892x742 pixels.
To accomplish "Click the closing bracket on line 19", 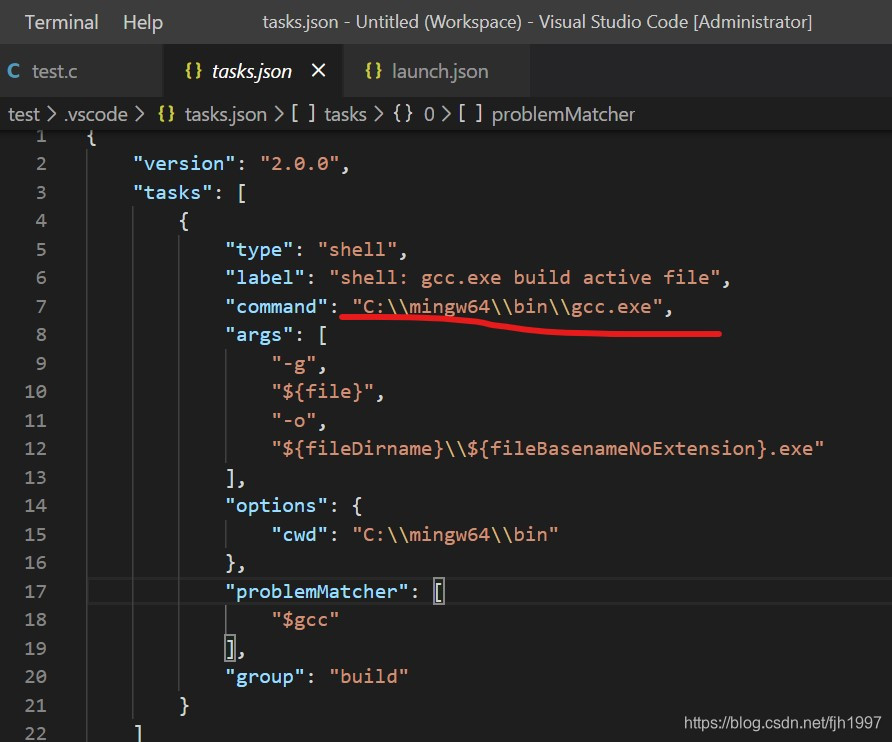I will point(230,649).
